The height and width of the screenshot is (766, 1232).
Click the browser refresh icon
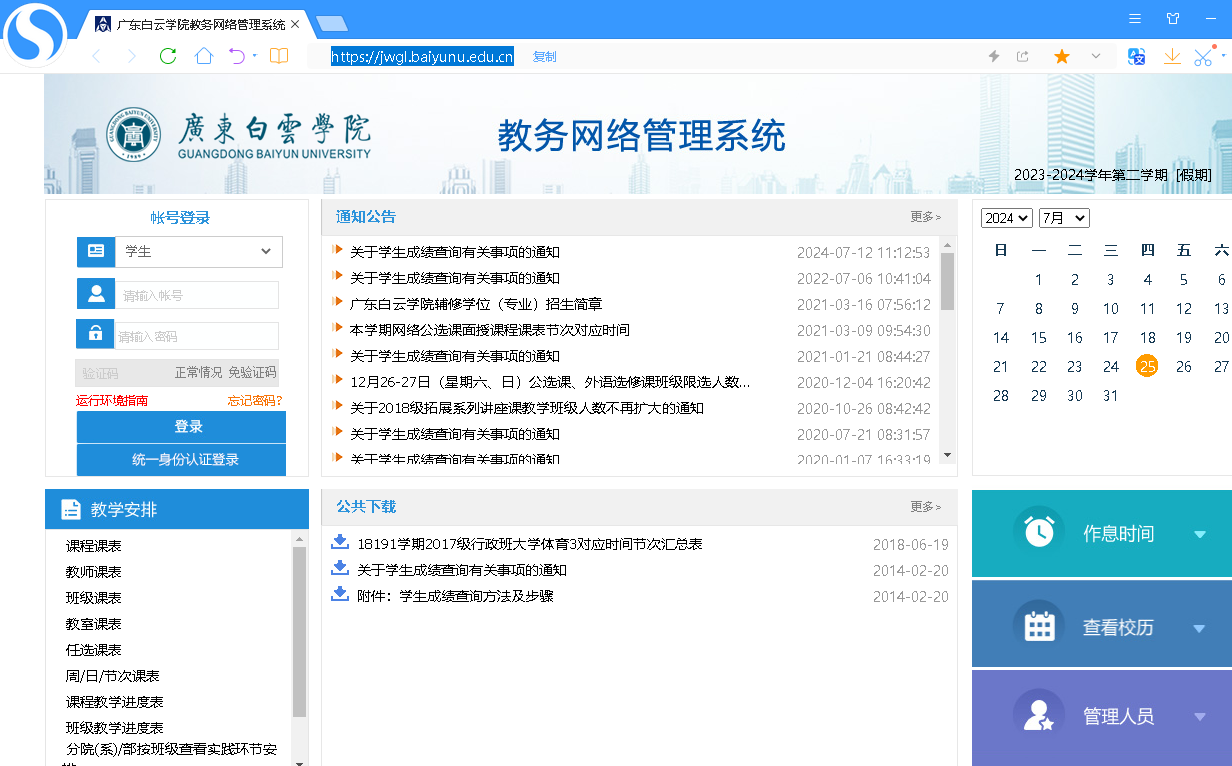[168, 56]
